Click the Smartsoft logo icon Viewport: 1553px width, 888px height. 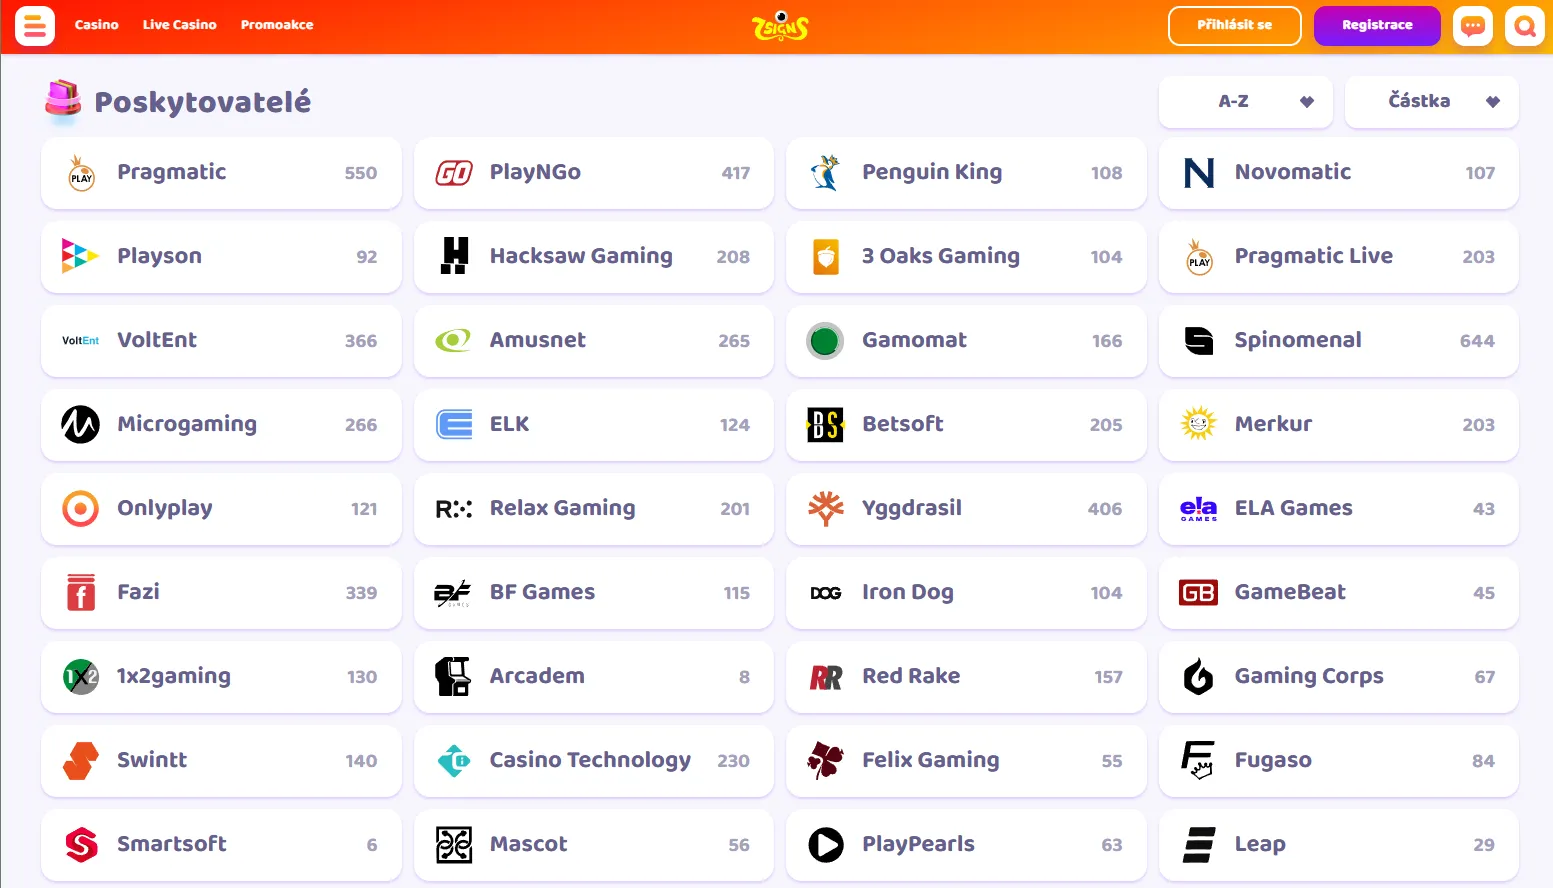pos(81,844)
